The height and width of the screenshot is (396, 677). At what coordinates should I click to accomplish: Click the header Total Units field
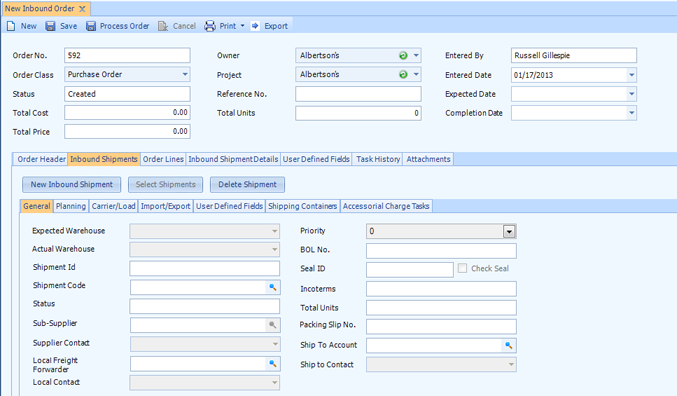358,113
